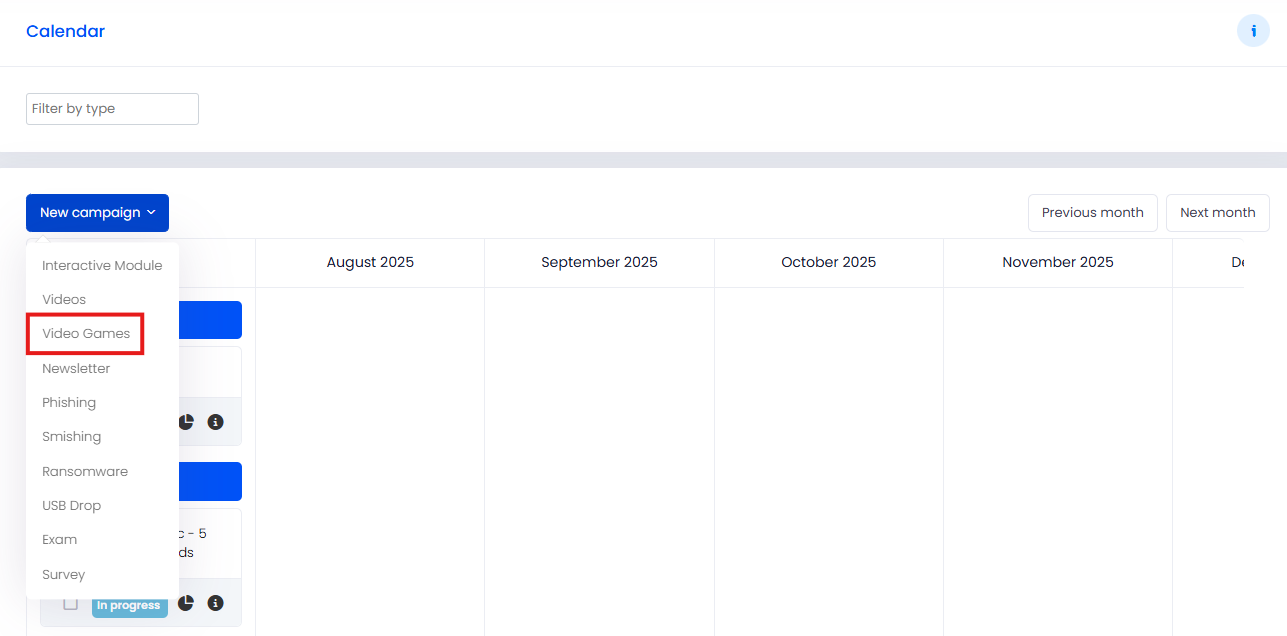Pick Ransomware from the dropdown menu

pos(85,471)
